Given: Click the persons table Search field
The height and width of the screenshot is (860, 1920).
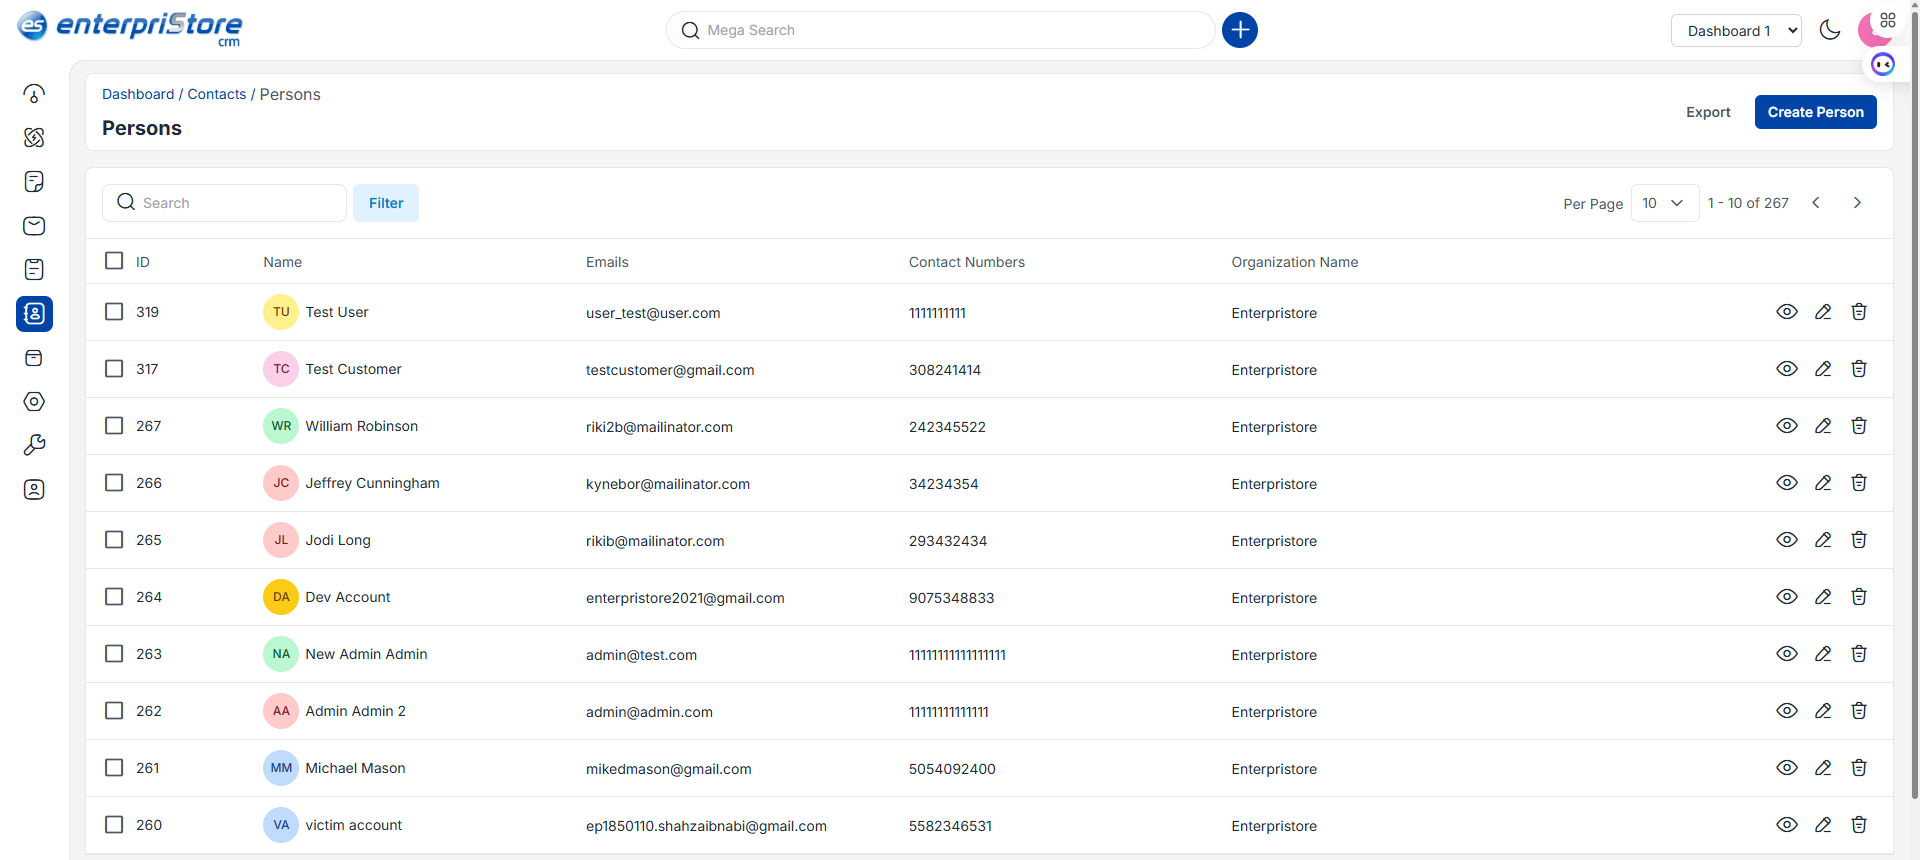Looking at the screenshot, I should (x=224, y=203).
